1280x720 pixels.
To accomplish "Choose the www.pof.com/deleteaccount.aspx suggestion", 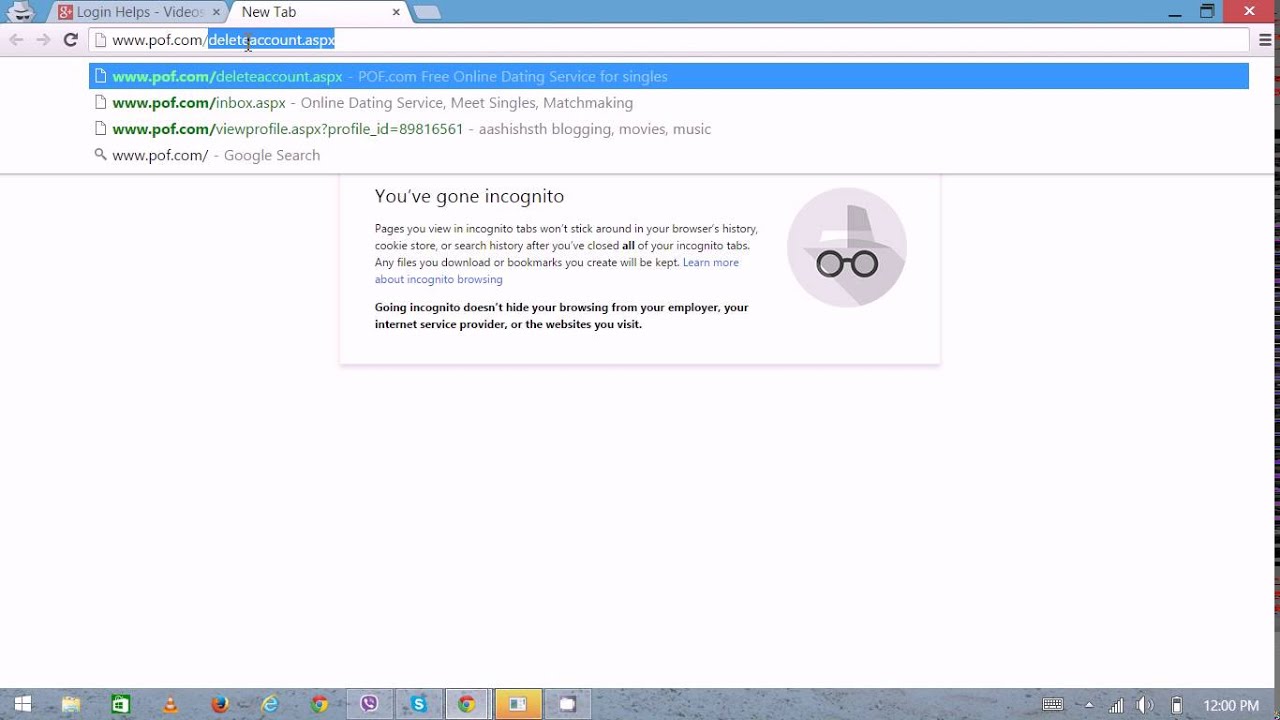I will 668,76.
